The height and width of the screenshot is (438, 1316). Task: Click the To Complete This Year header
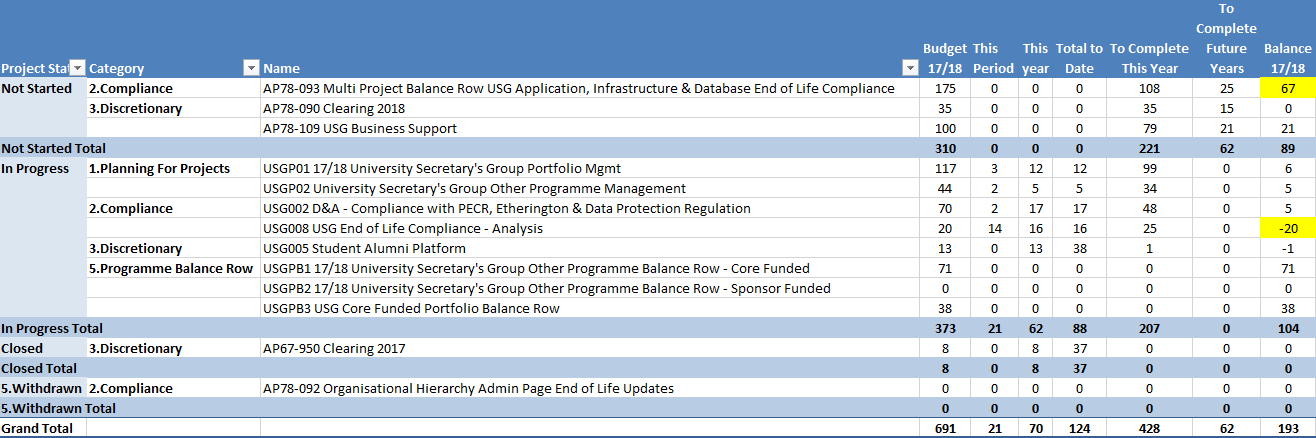1149,58
